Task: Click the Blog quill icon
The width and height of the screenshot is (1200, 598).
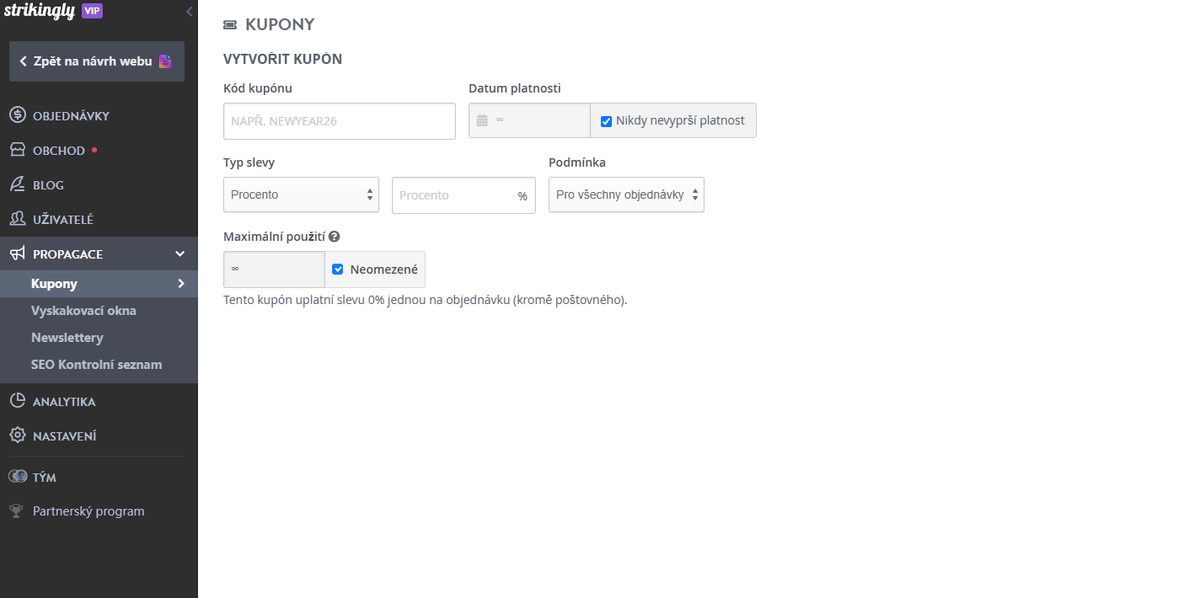Action: point(17,185)
